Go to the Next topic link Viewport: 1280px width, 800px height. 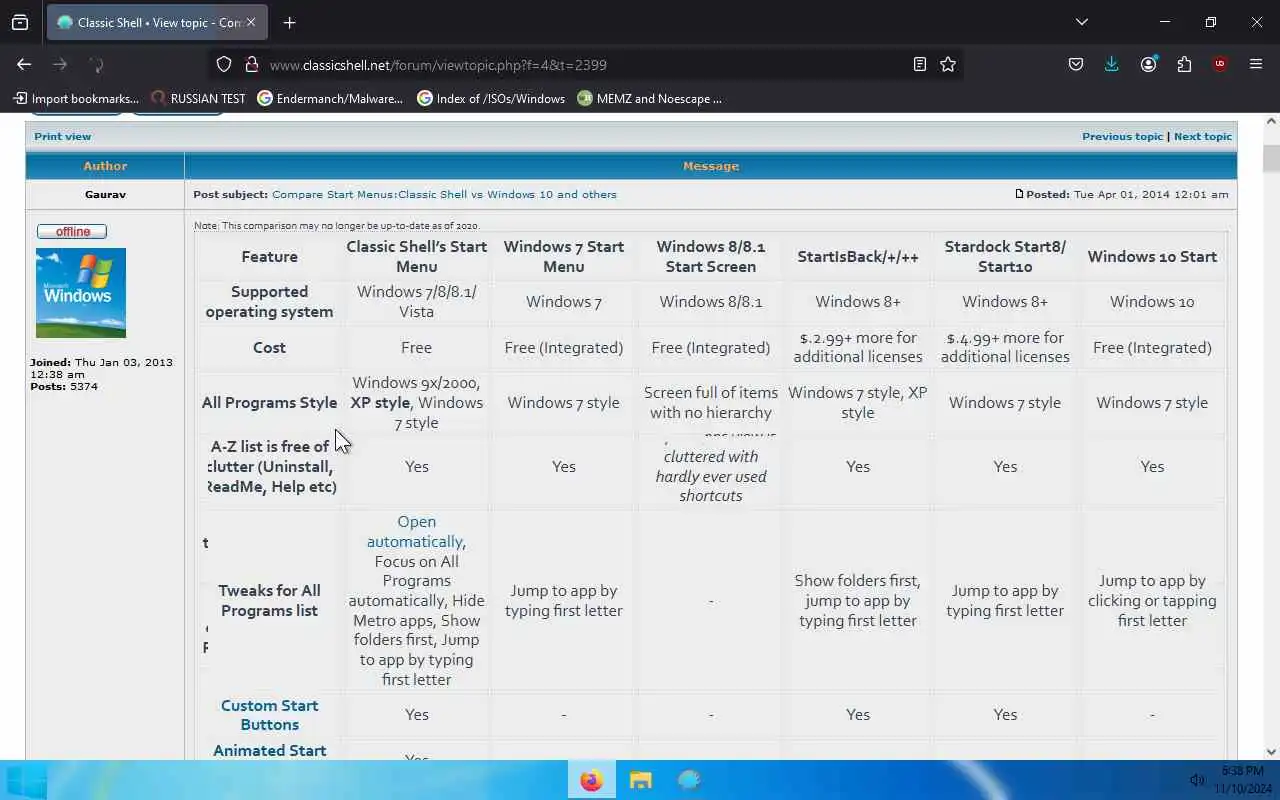pos(1203,136)
